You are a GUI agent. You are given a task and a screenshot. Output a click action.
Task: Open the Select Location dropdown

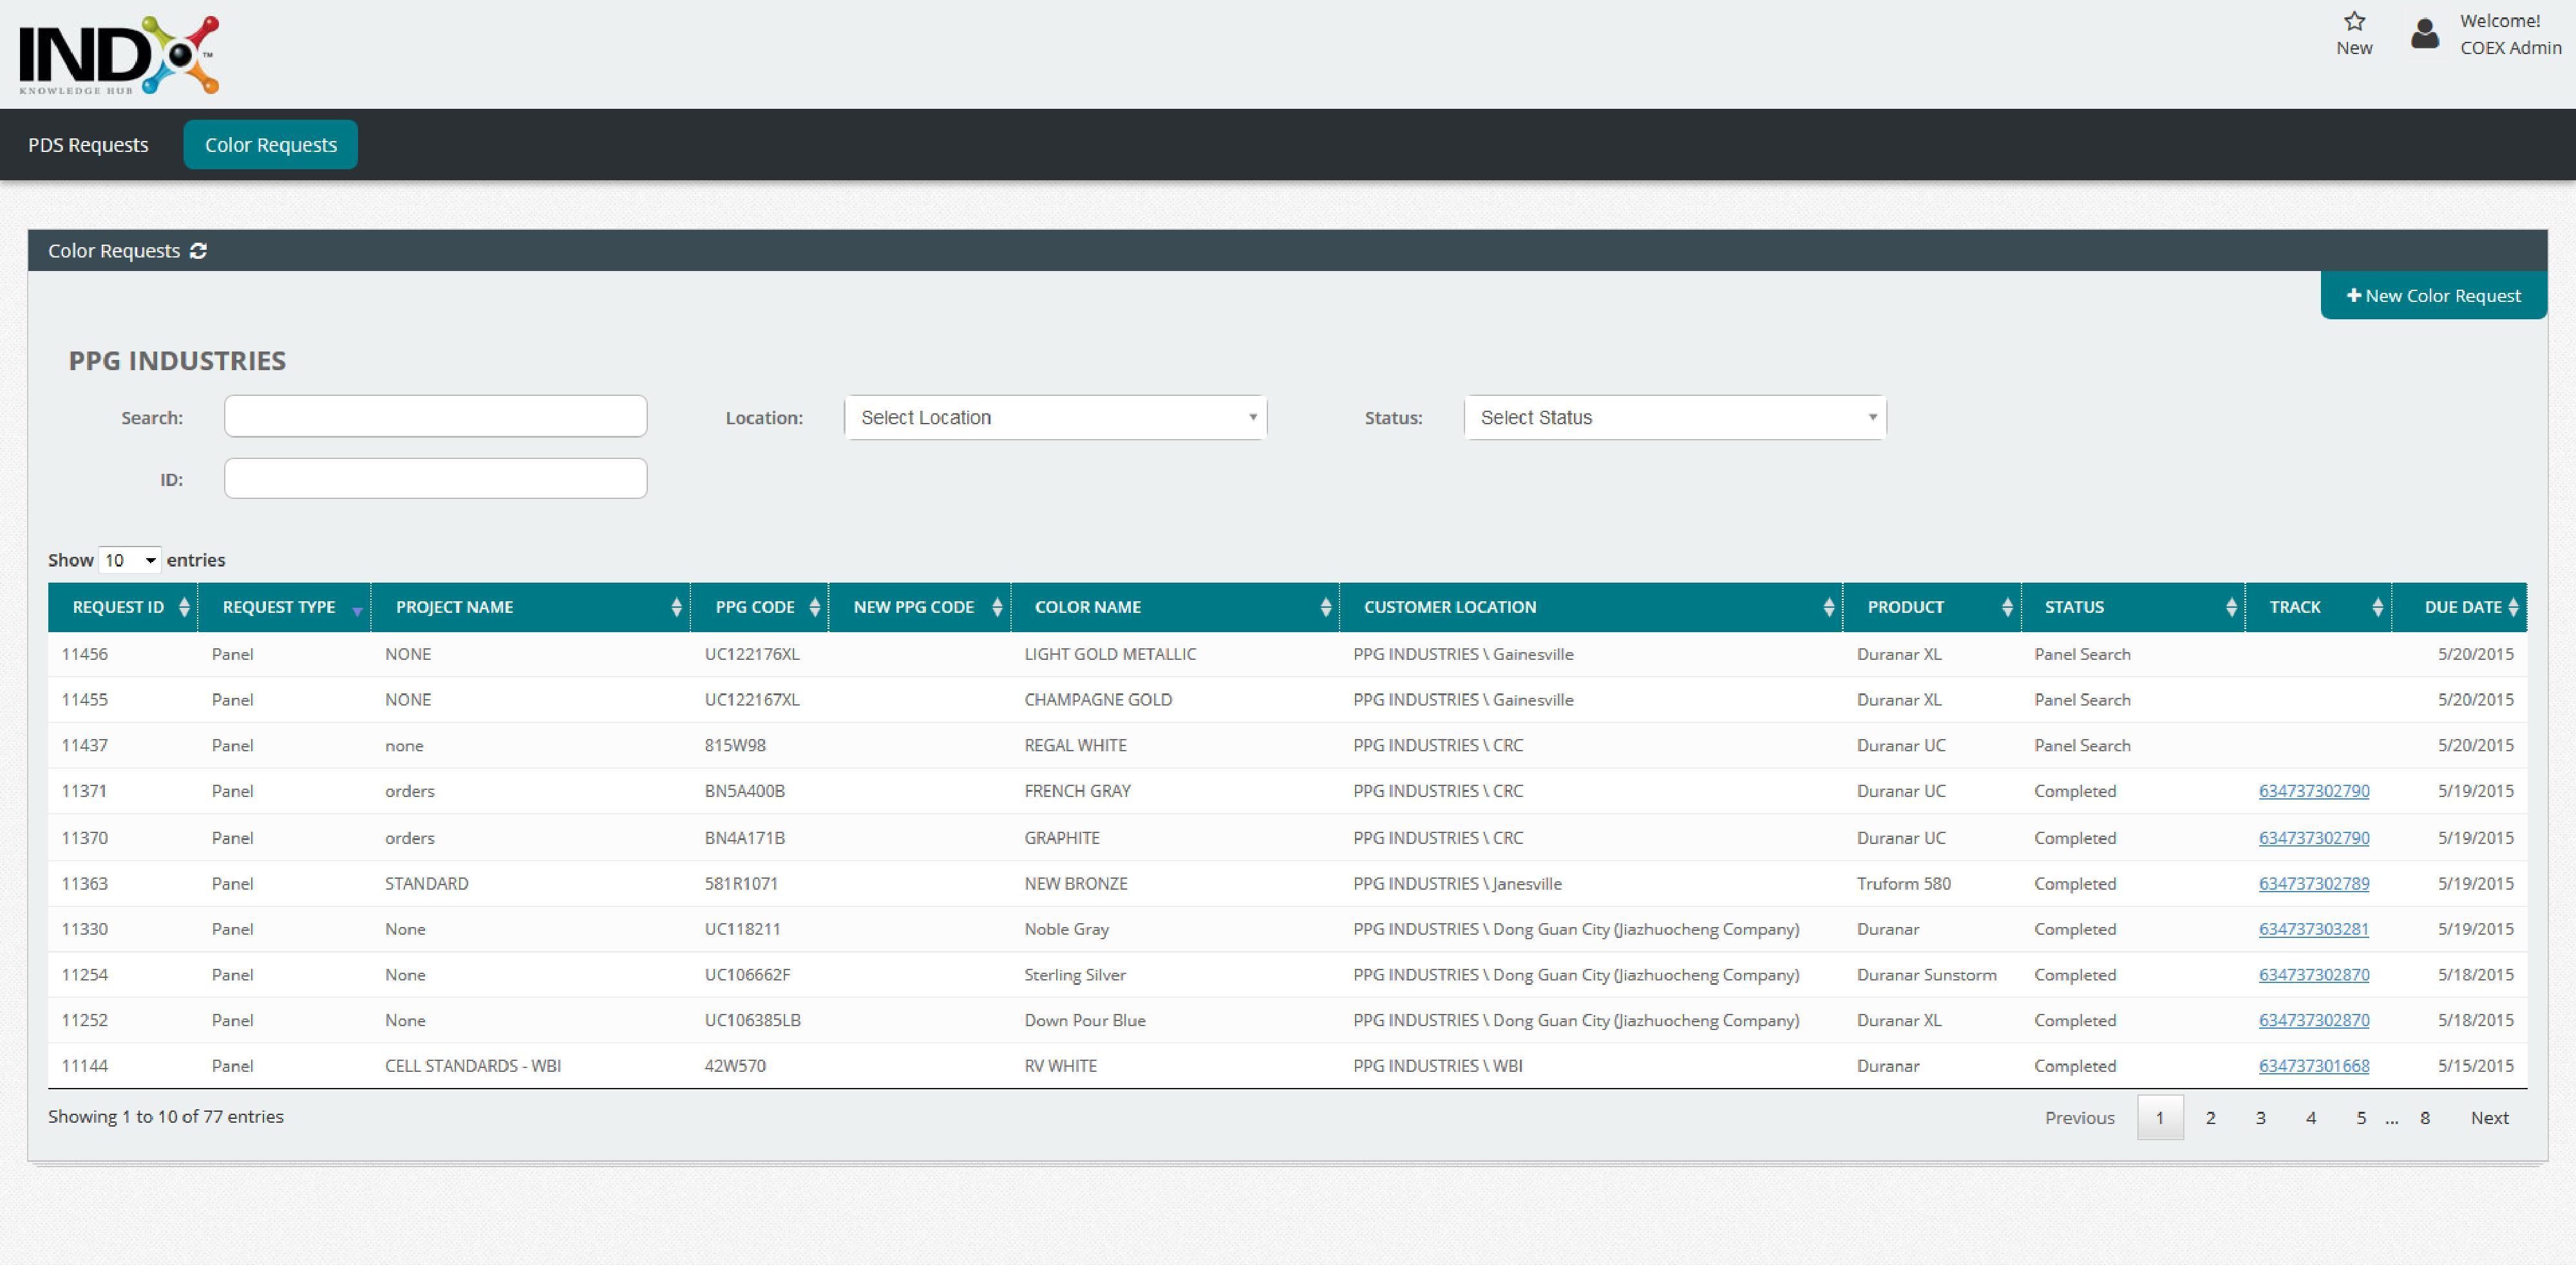click(1055, 418)
